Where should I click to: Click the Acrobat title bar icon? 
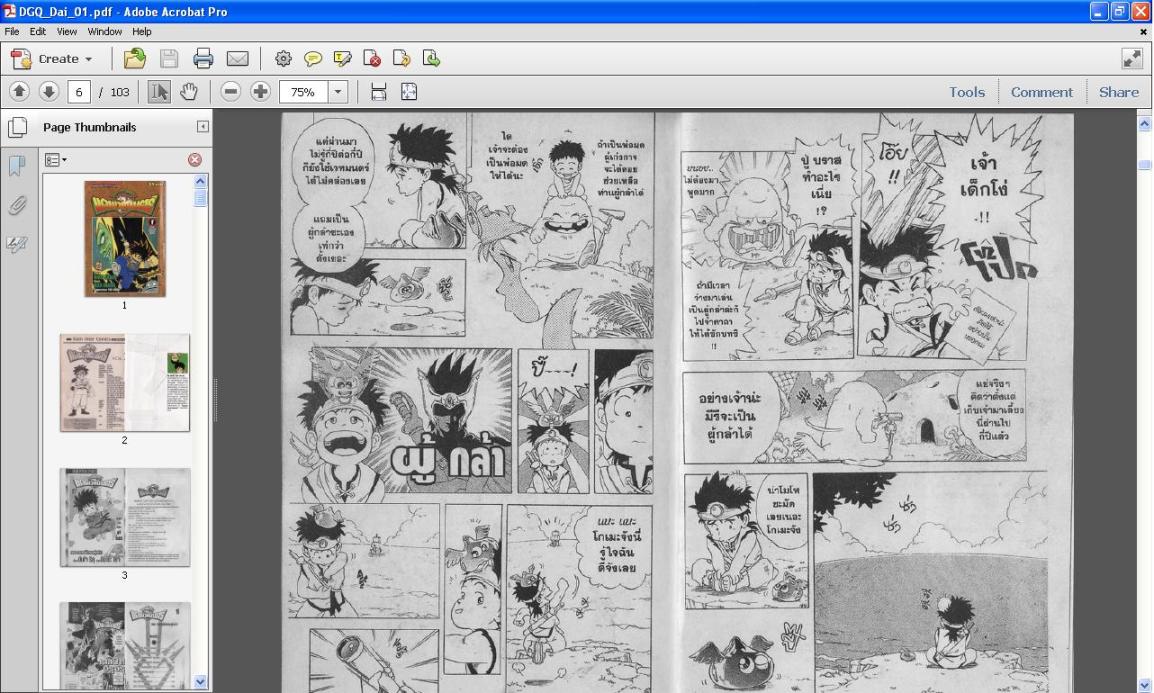pyautogui.click(x=9, y=11)
